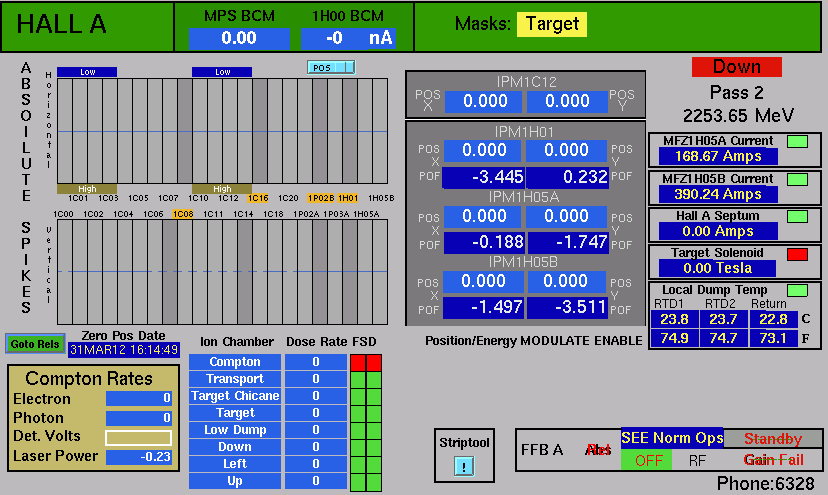Screen dimensions: 828x495
Task: Click IPM1H05B POF Y value -3.511
Action: pyautogui.click(x=567, y=307)
